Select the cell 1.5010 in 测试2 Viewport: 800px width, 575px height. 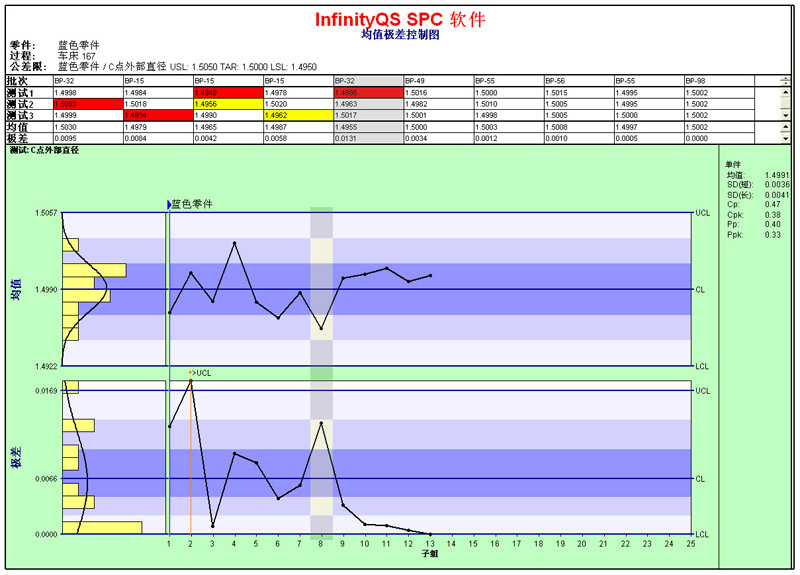tap(509, 104)
